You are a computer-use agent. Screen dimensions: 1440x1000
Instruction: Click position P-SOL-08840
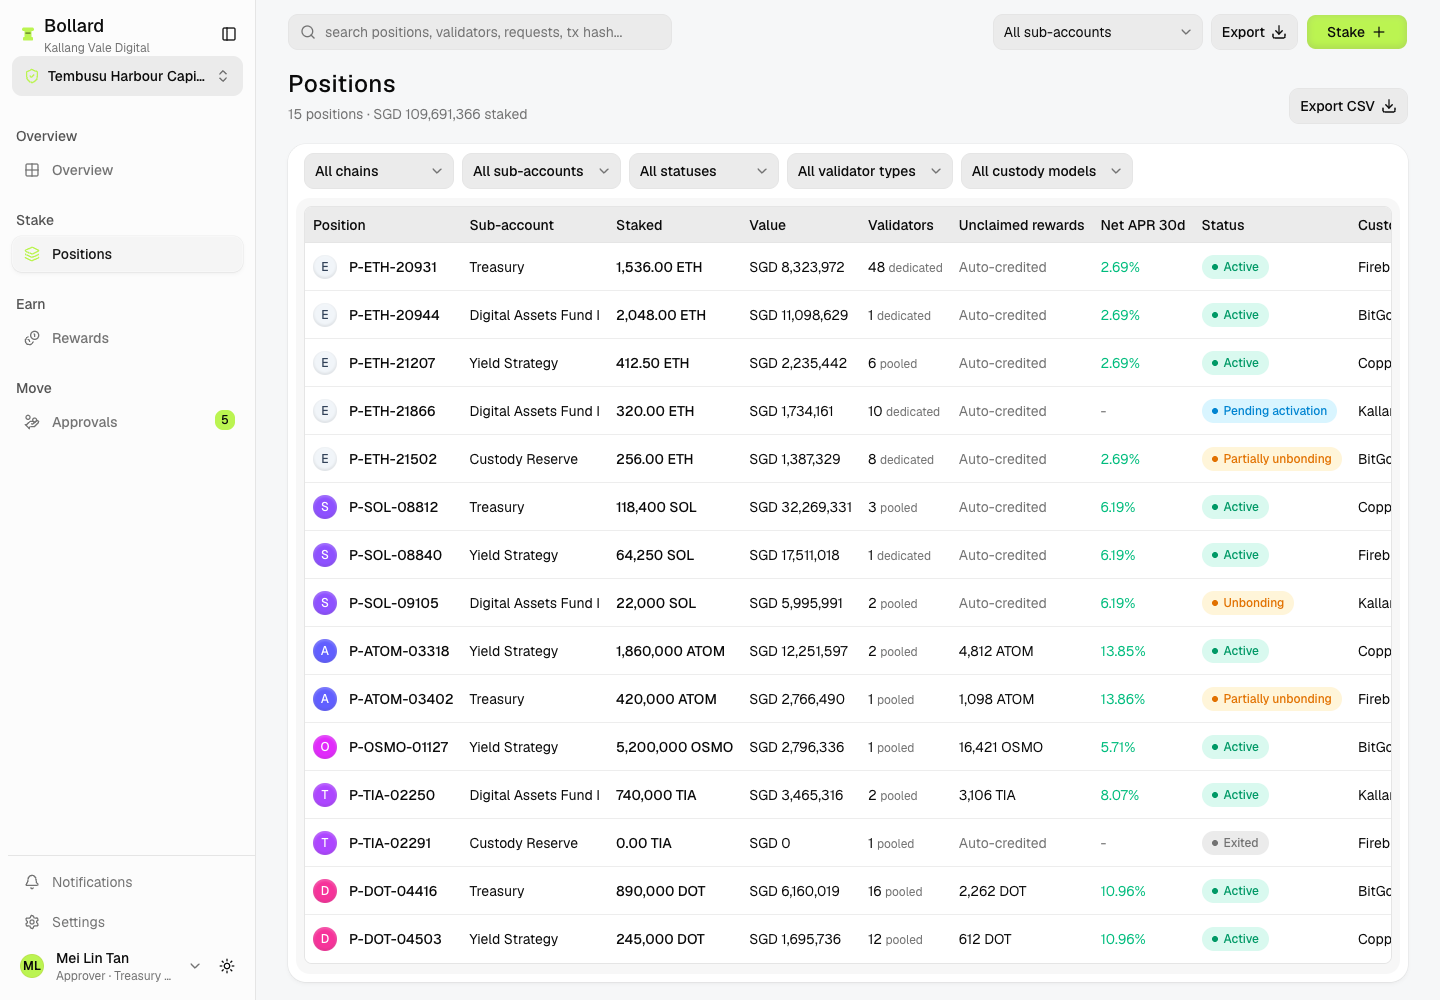tap(395, 555)
